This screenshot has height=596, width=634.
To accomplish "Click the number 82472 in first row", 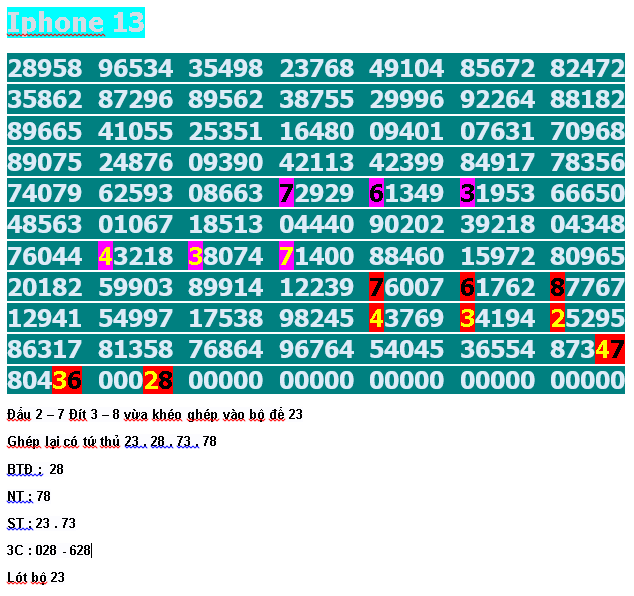I will pos(587,69).
